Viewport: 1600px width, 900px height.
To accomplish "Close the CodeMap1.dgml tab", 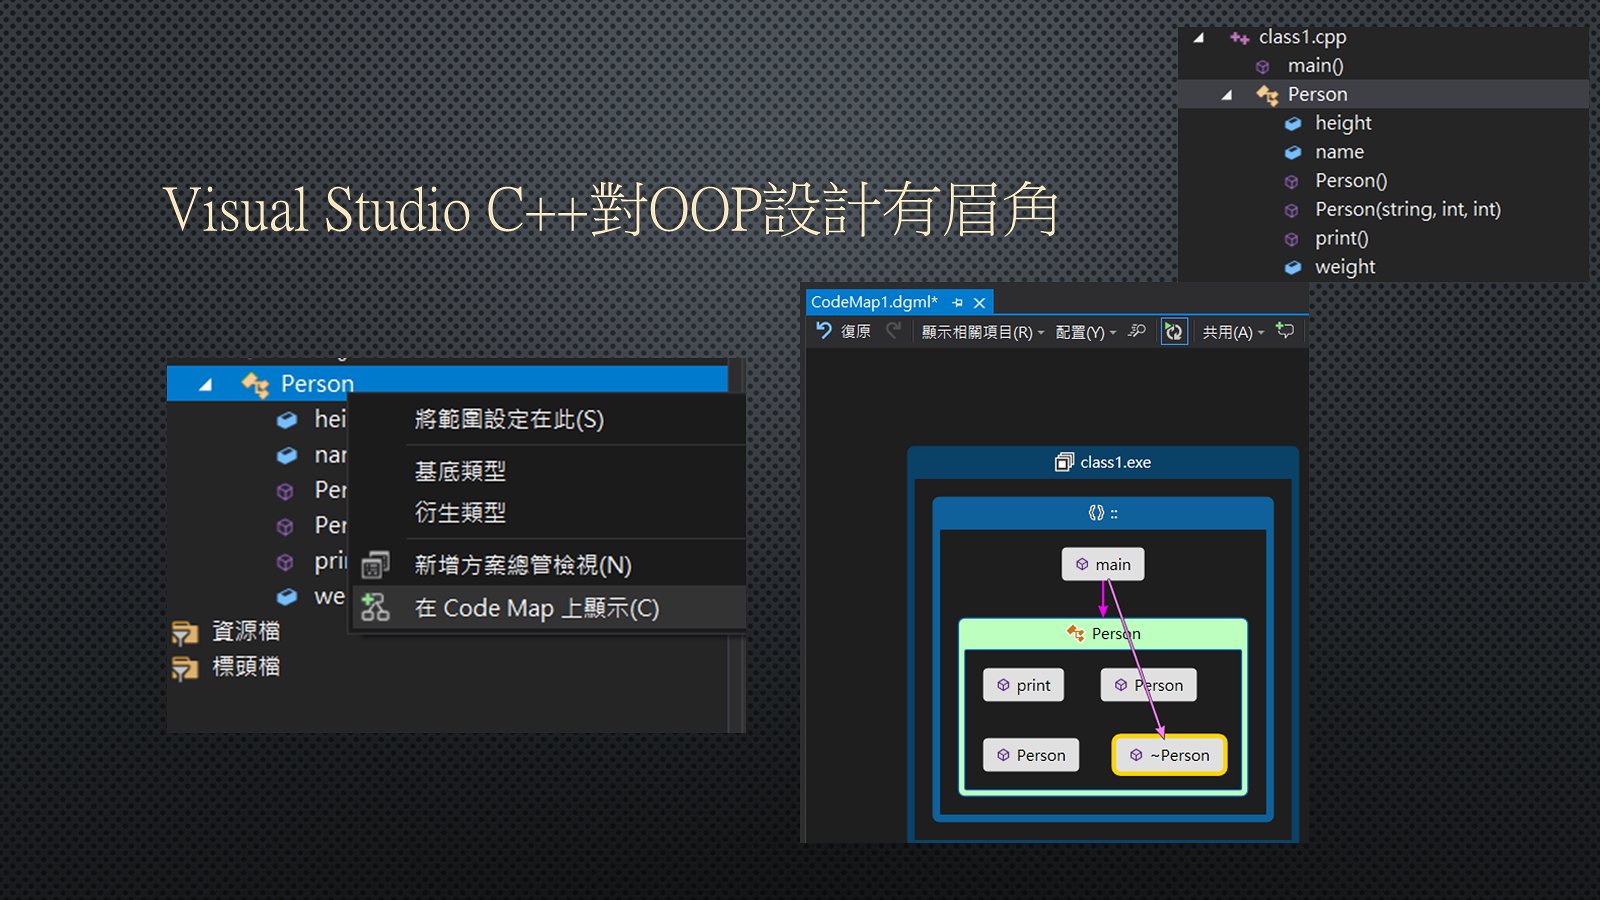I will tap(980, 302).
